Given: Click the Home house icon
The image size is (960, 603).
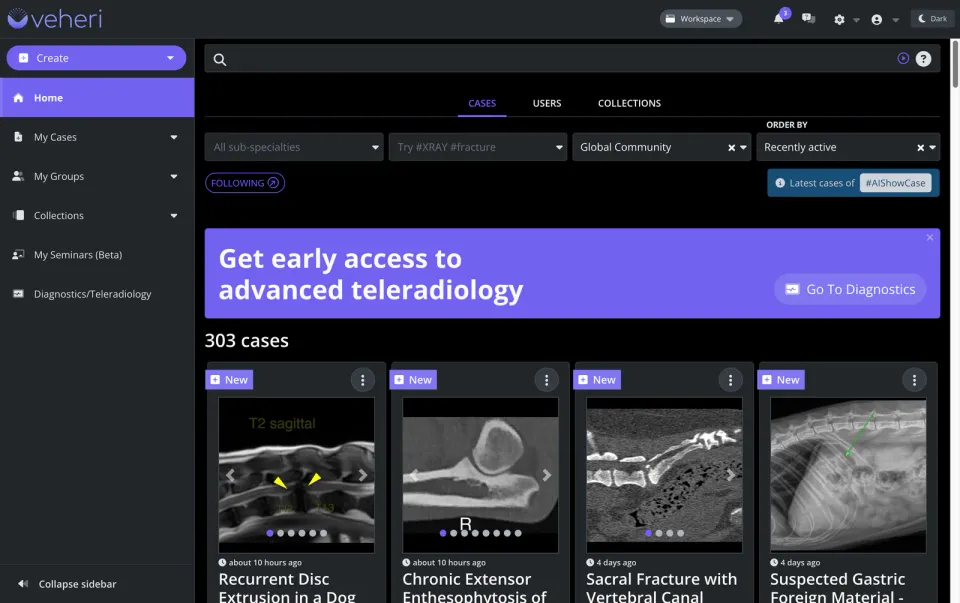Looking at the screenshot, I should [x=18, y=98].
